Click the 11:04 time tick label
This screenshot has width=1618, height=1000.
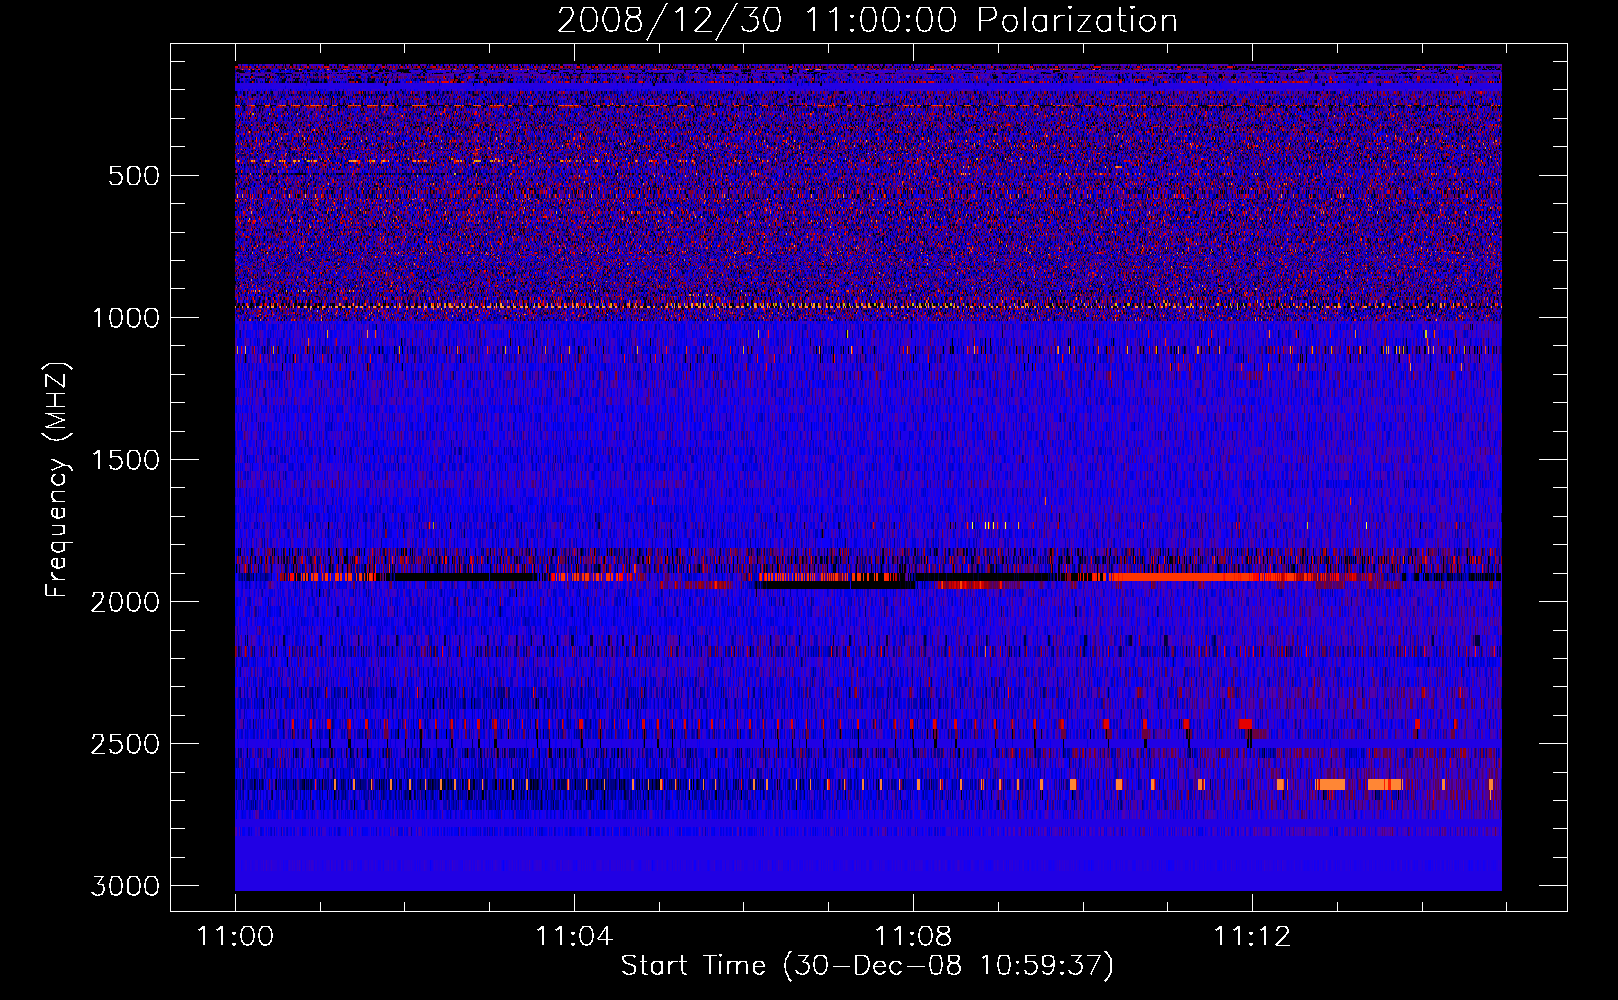(x=574, y=937)
